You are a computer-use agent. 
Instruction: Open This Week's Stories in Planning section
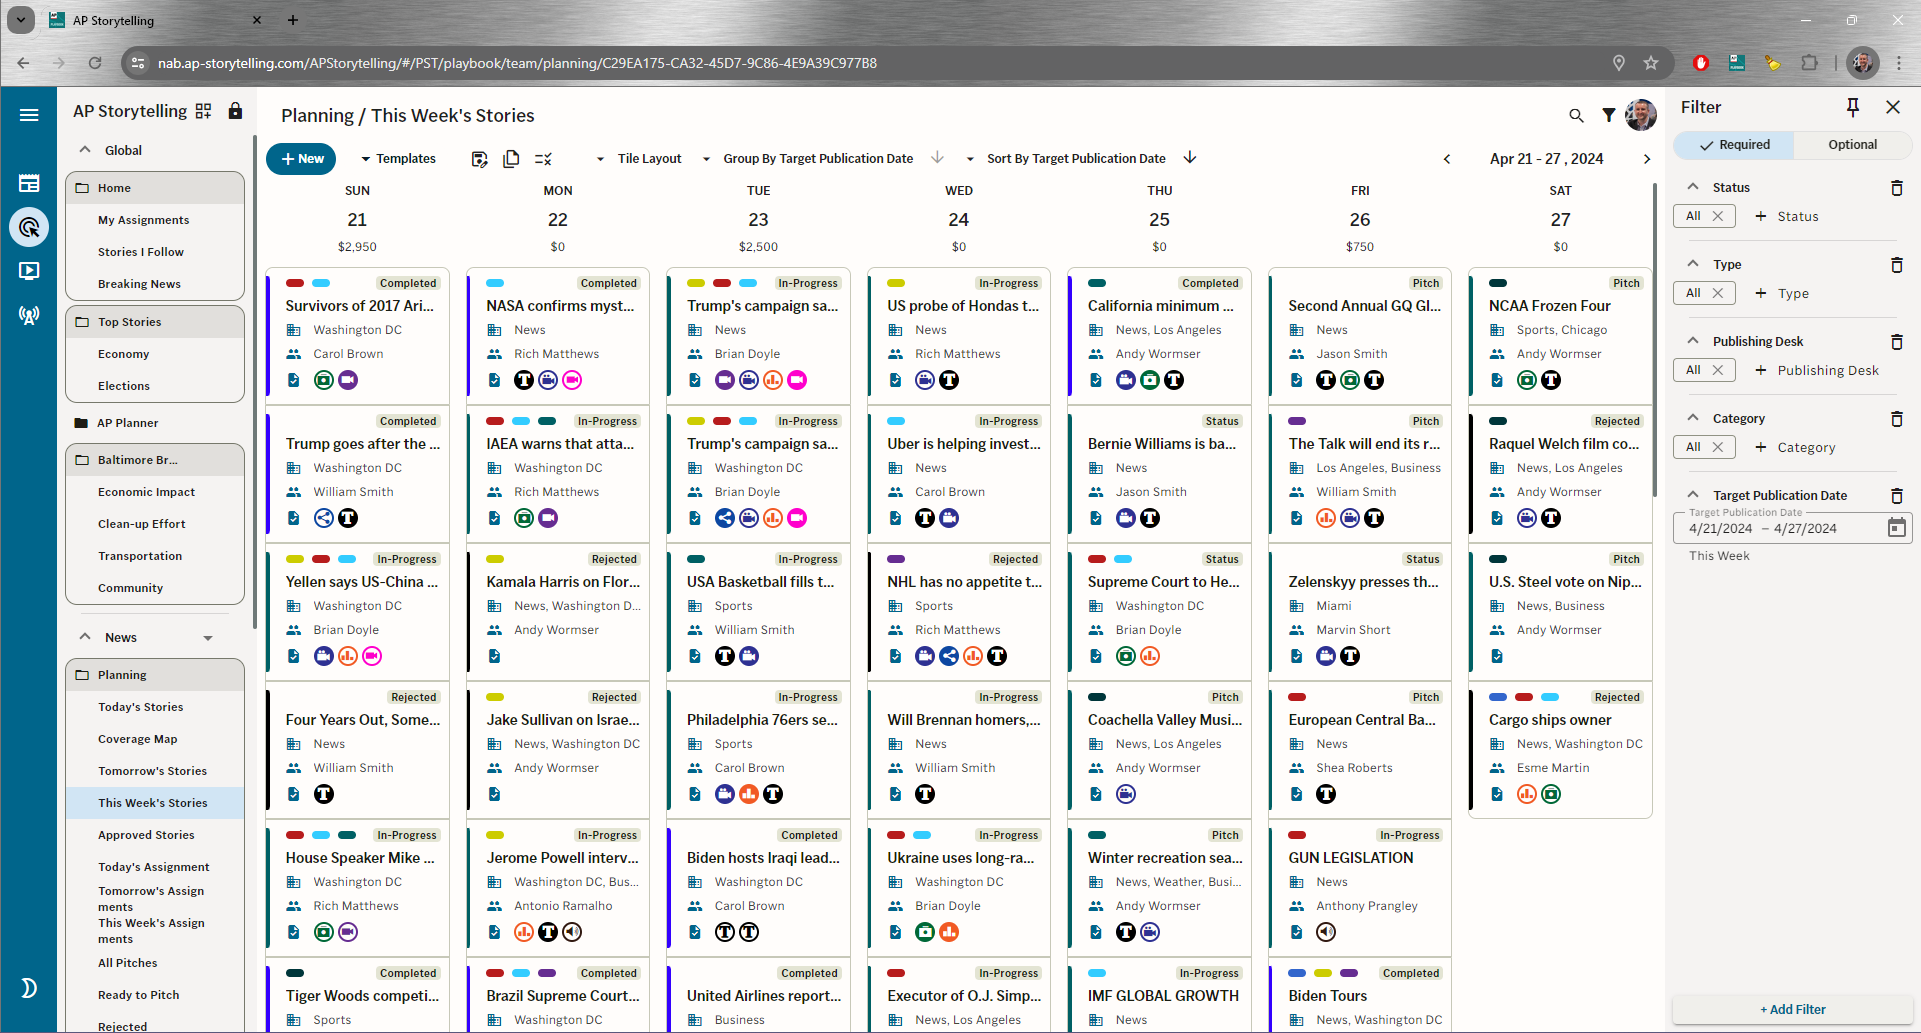point(153,802)
